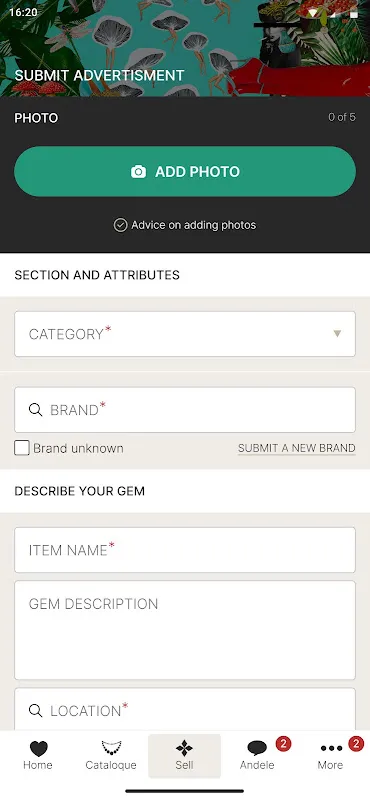Focus the Brand search field
This screenshot has height=800, width=370.
(185, 410)
